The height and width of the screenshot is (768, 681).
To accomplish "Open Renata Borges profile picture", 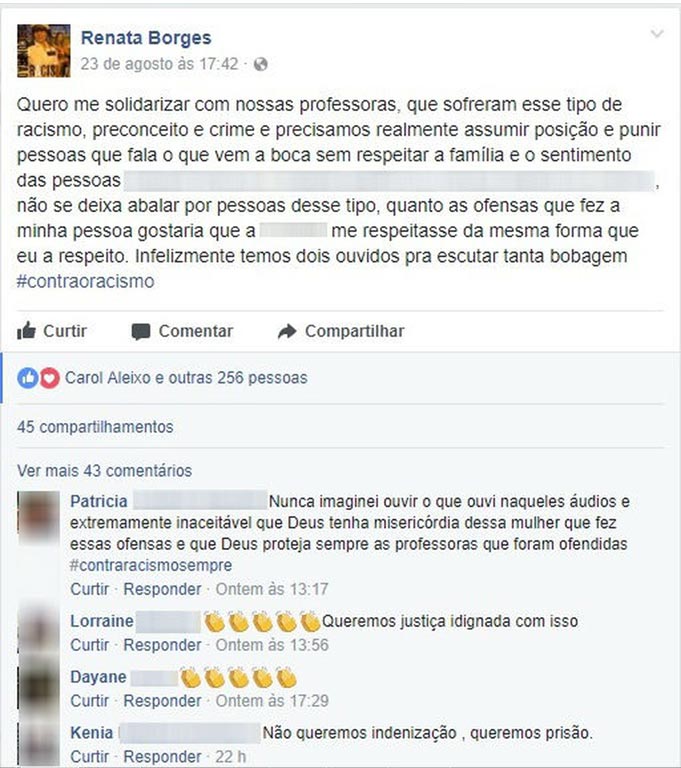I will (x=44, y=50).
